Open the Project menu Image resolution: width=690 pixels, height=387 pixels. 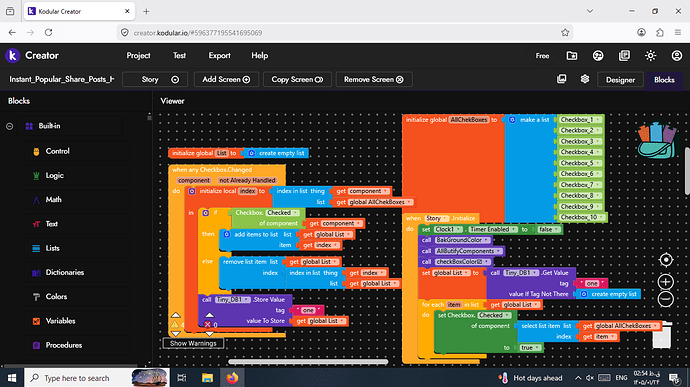pos(138,55)
